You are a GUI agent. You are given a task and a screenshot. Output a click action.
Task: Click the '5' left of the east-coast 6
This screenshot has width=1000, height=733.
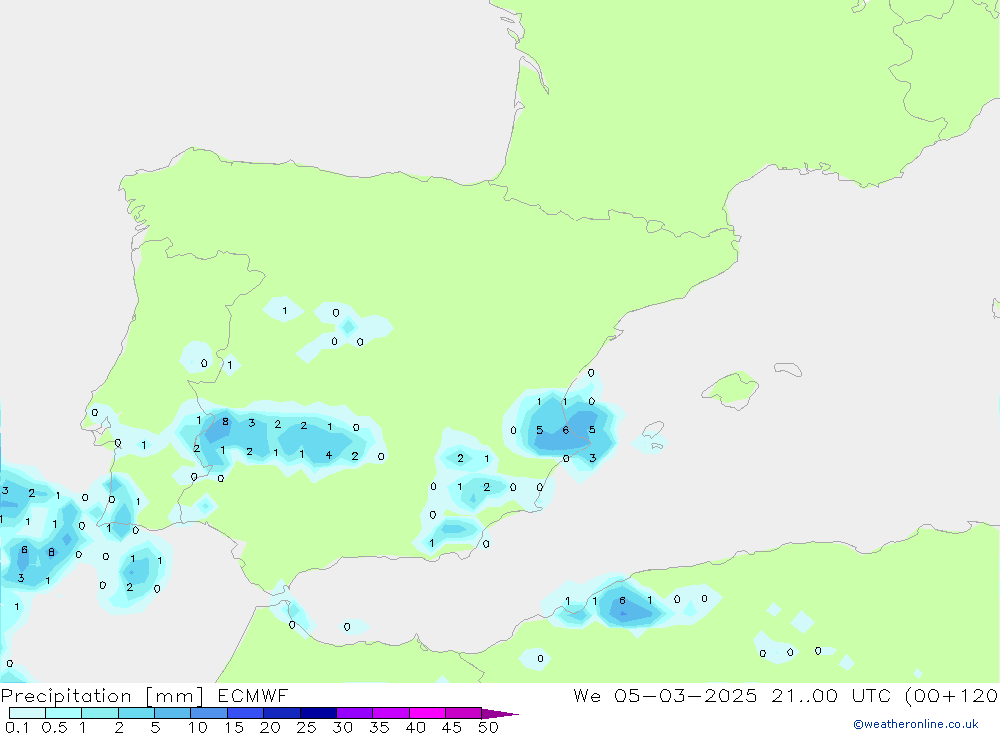pos(540,430)
